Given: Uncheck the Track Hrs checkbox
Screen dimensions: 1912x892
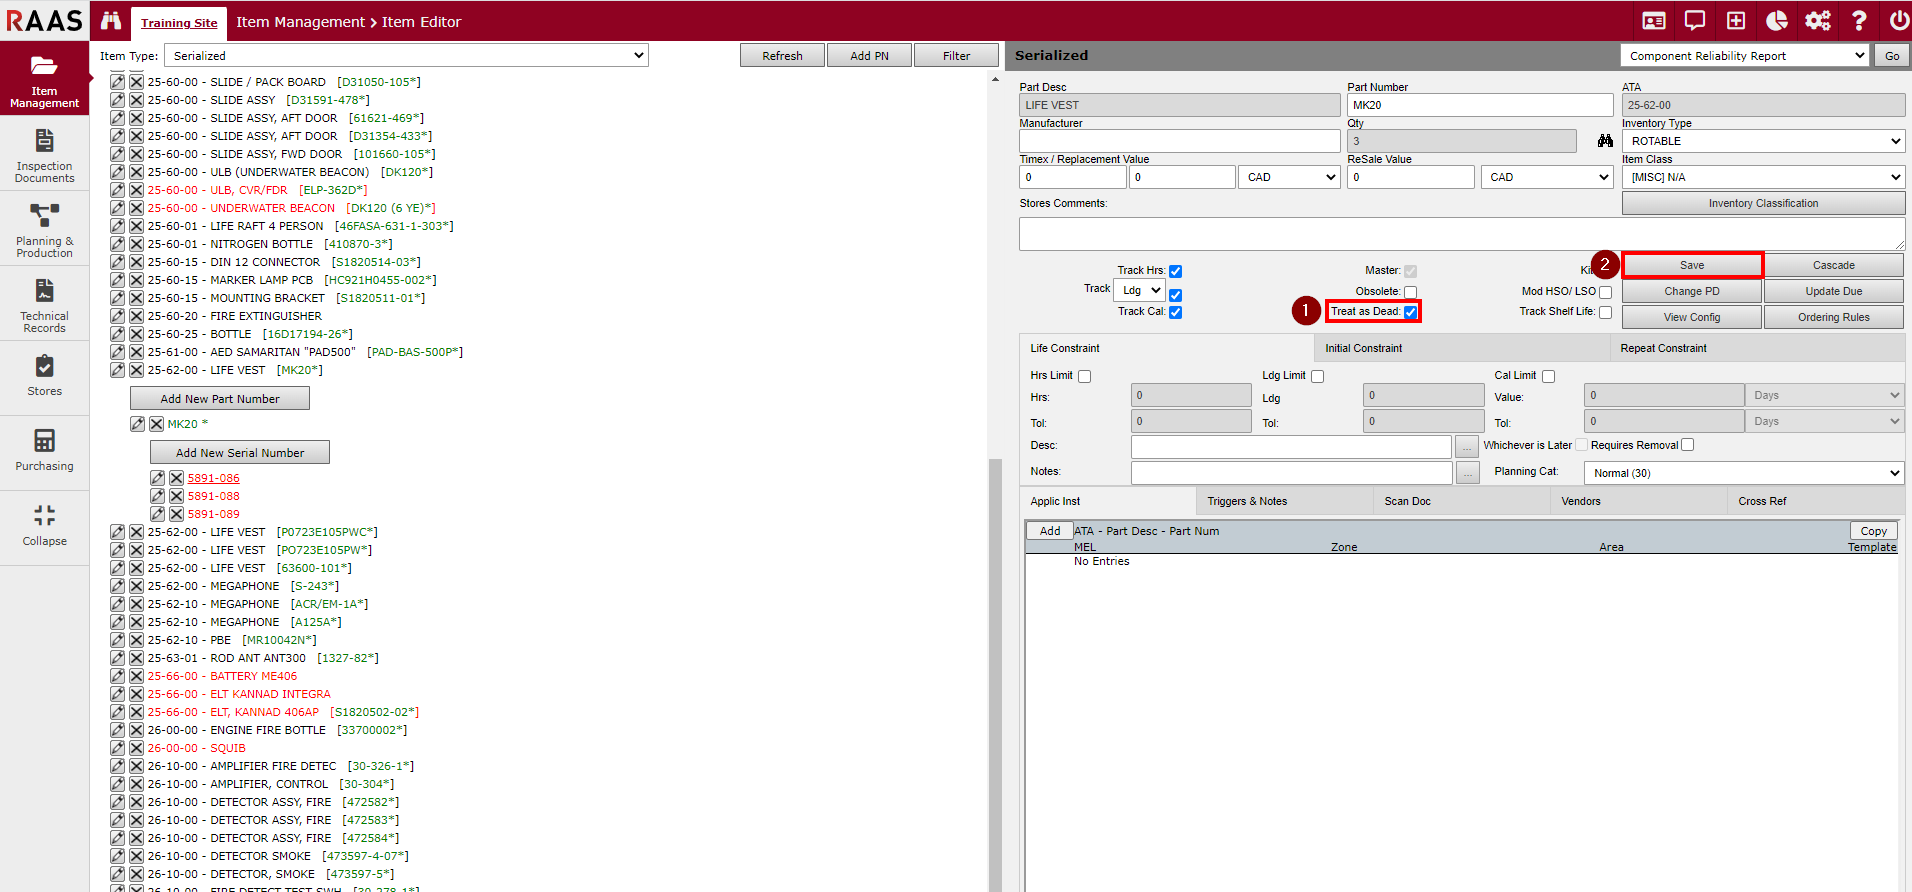Looking at the screenshot, I should 1176,271.
